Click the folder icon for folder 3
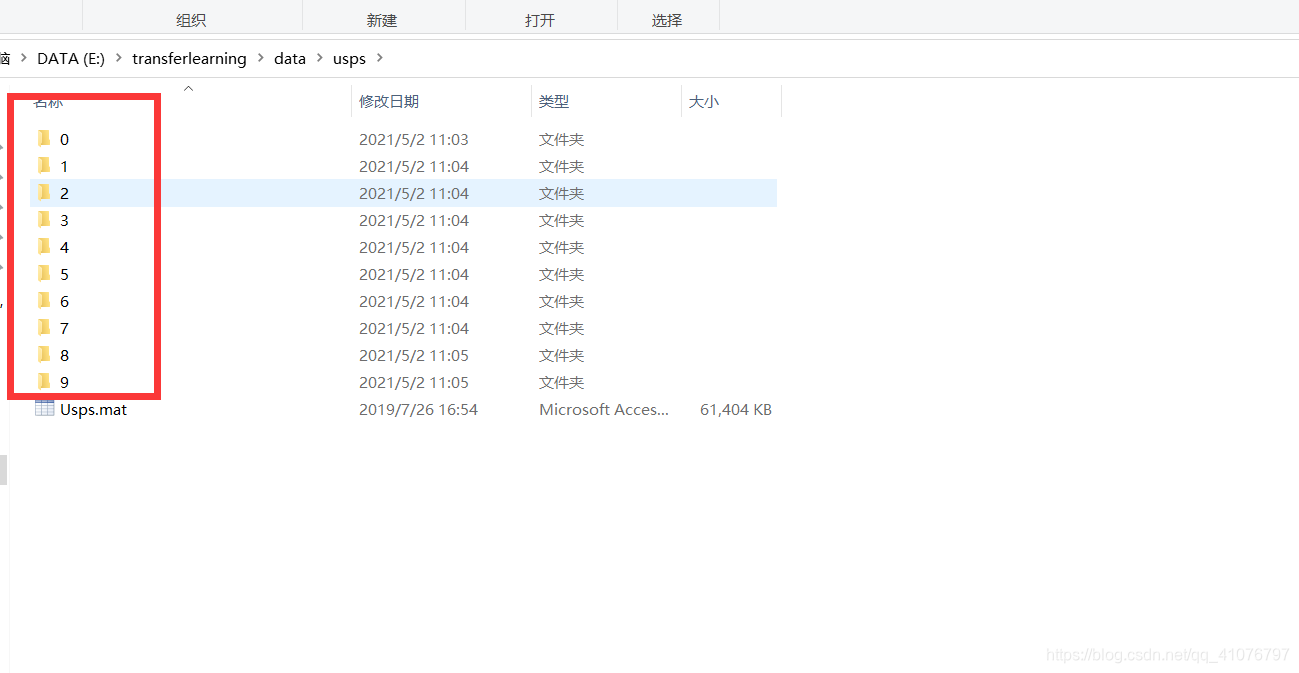 [44, 219]
